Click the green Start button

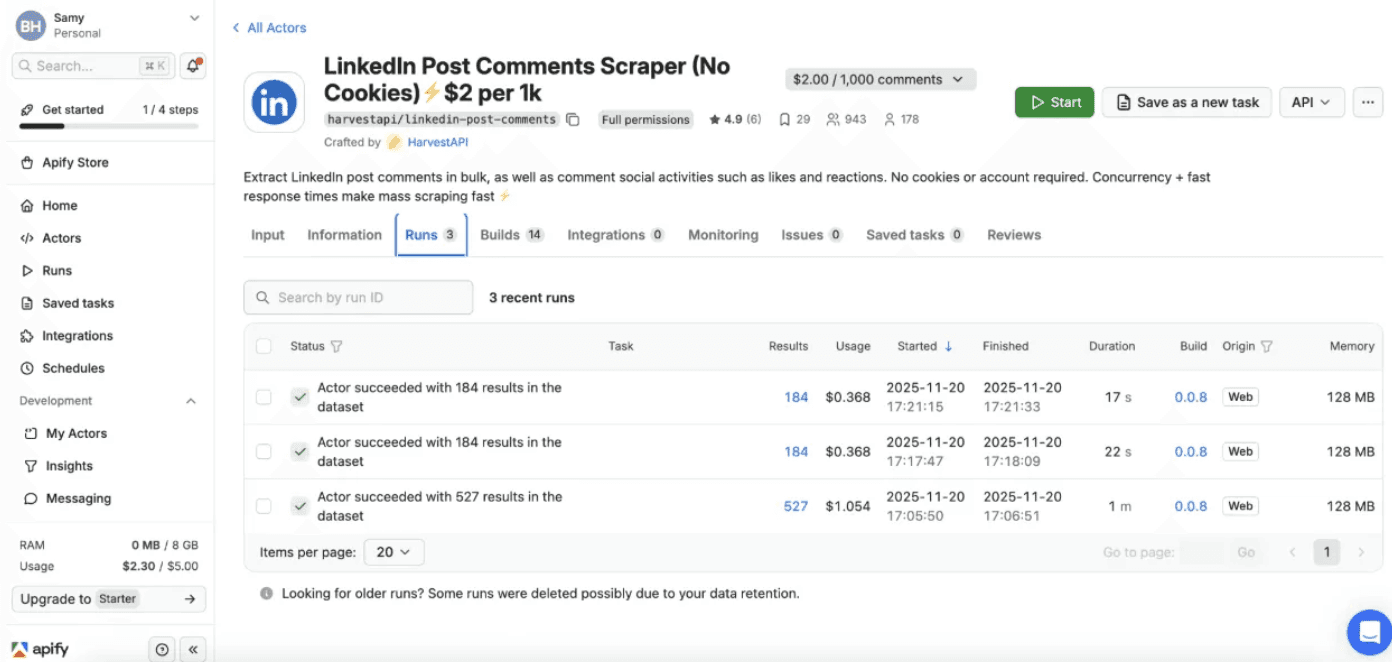[x=1054, y=102]
